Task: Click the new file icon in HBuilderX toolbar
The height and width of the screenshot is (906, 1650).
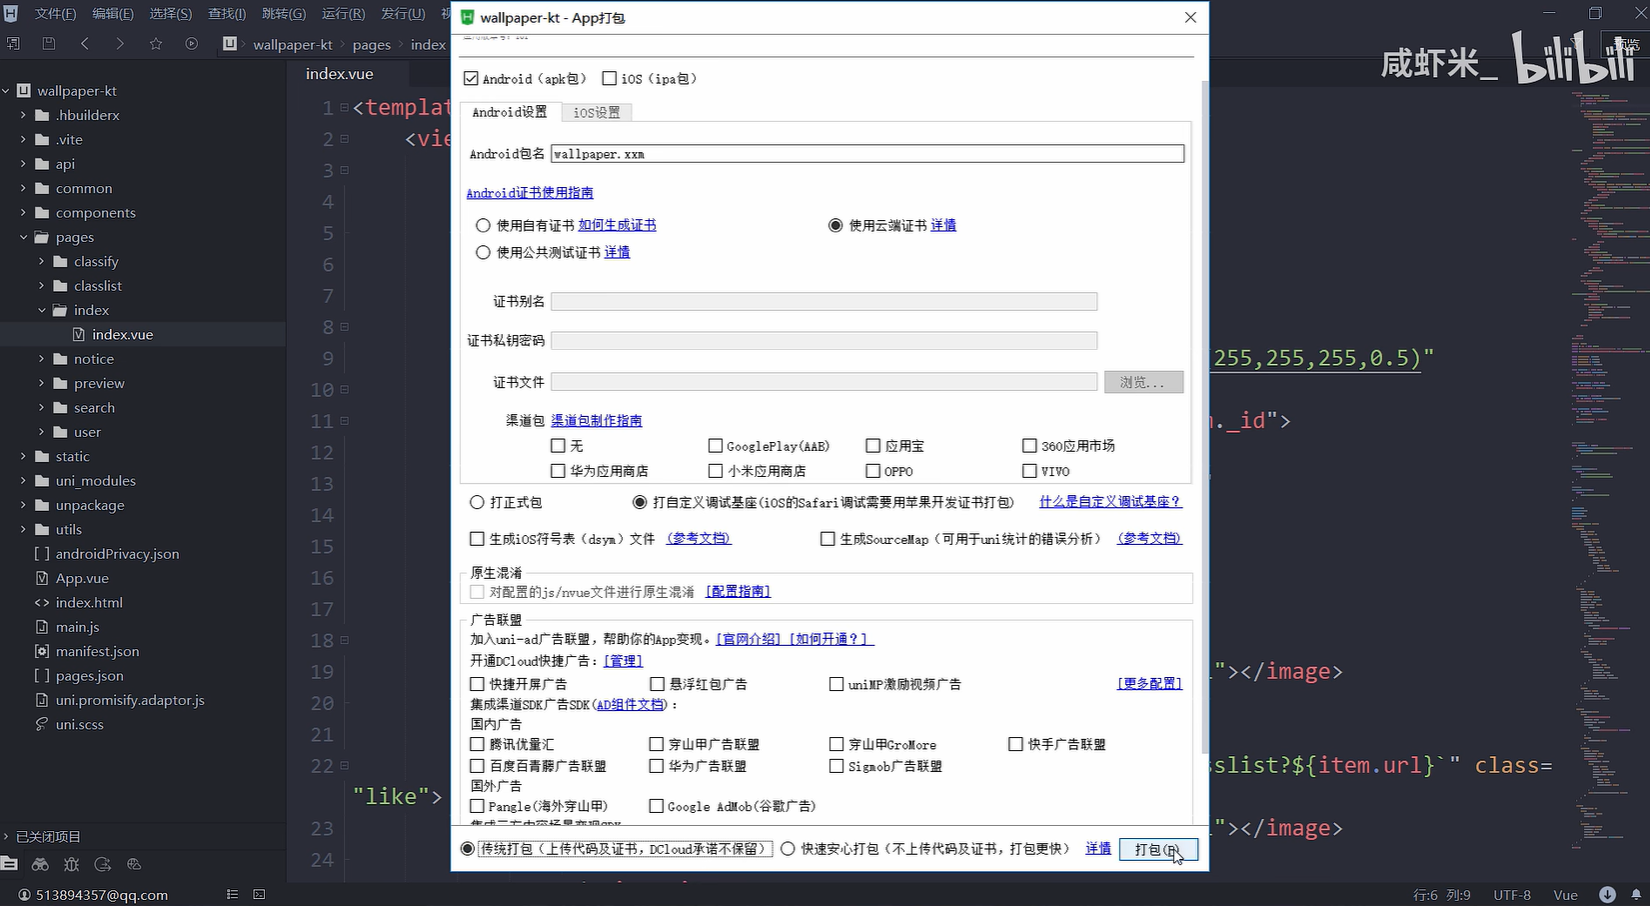Action: (13, 44)
